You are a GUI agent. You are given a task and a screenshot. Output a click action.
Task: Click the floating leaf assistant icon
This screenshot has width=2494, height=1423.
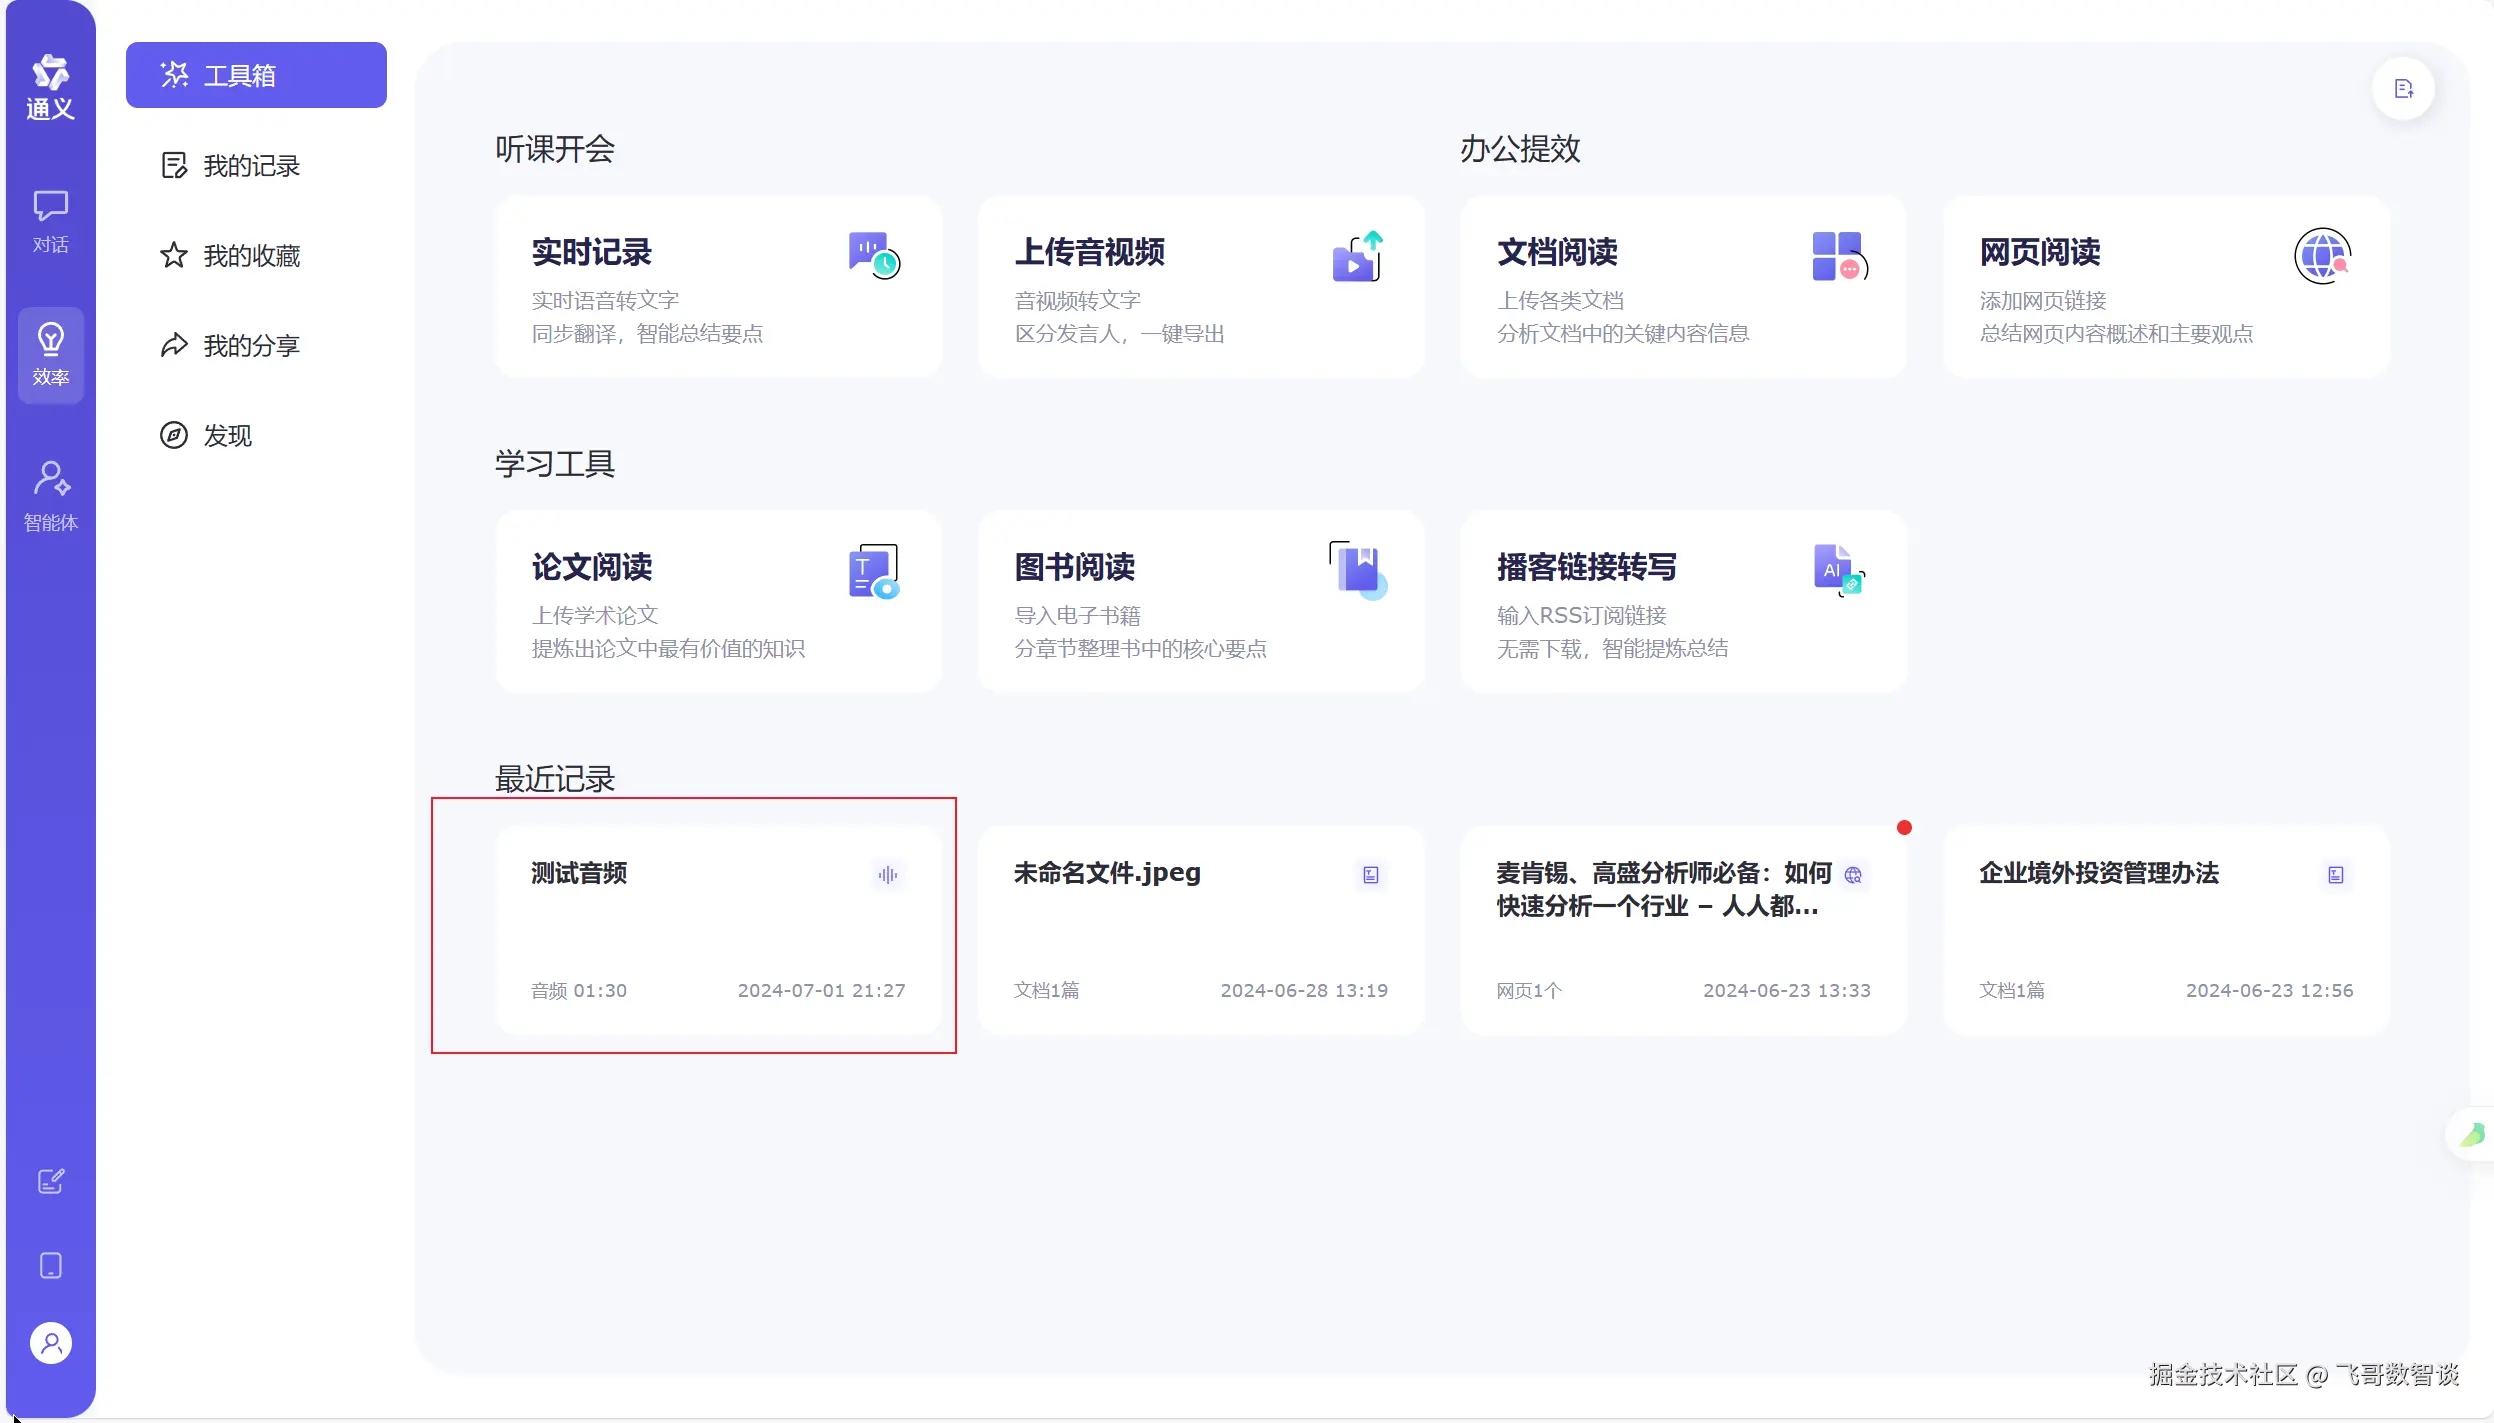pos(2471,1134)
